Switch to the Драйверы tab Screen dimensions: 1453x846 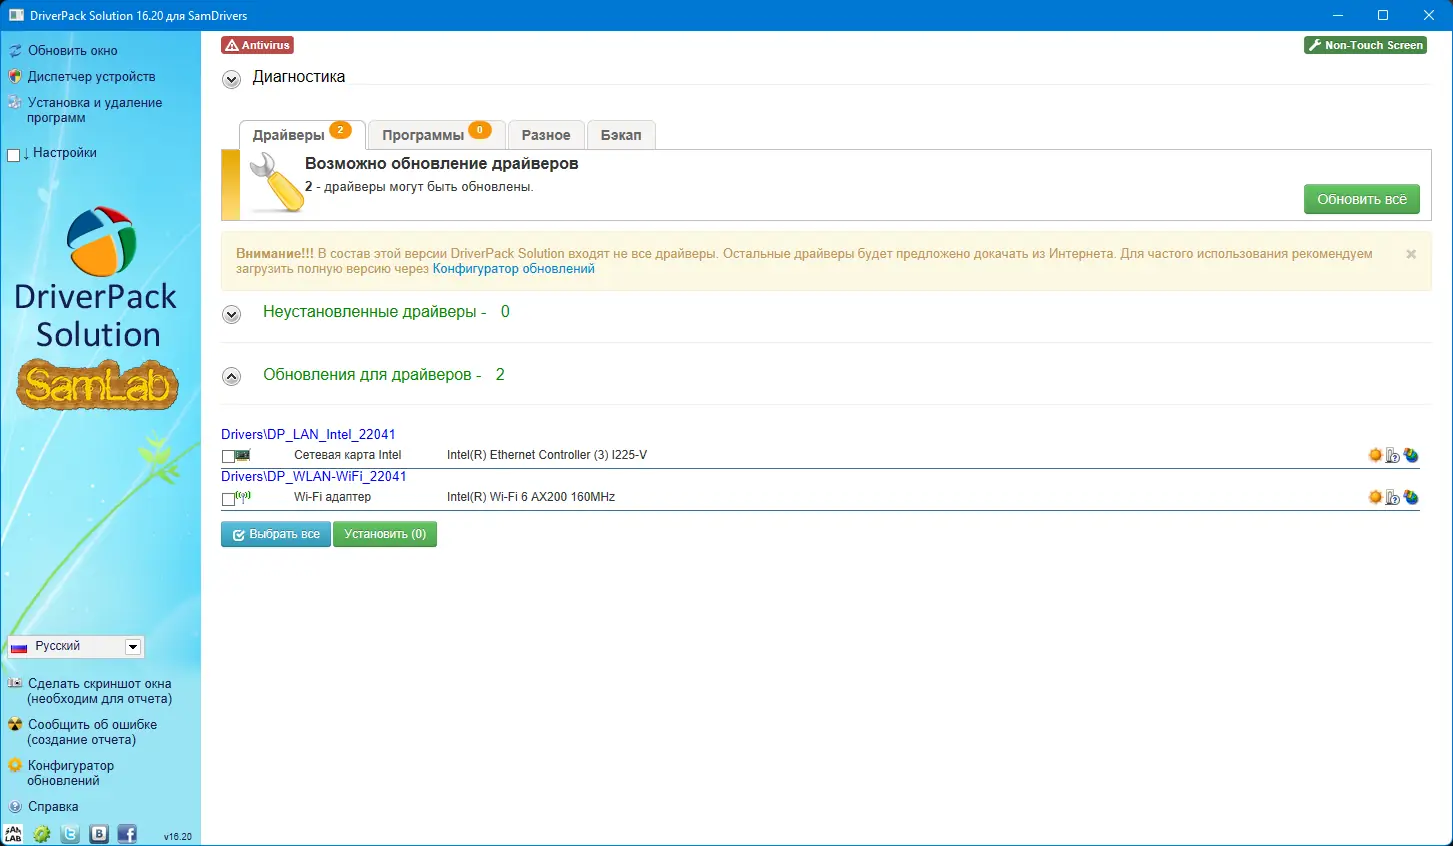[x=302, y=135]
